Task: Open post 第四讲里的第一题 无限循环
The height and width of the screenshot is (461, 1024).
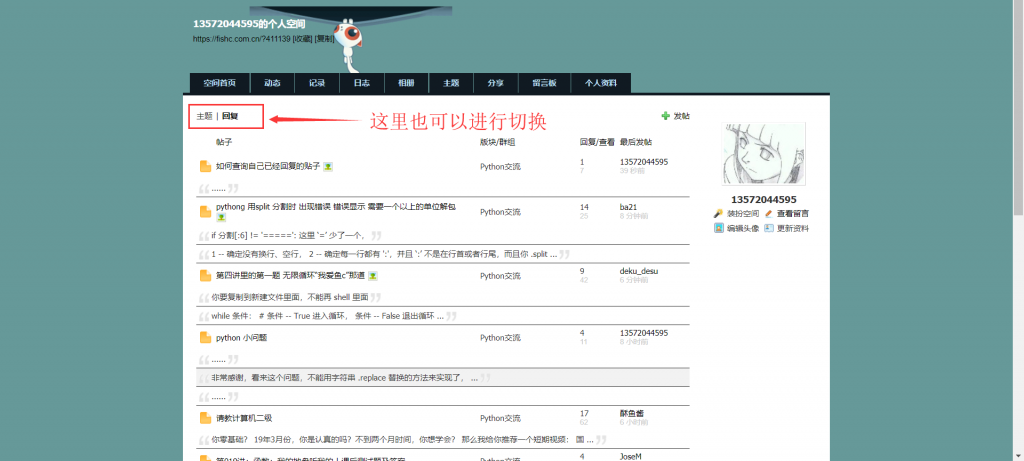Action: (291, 276)
